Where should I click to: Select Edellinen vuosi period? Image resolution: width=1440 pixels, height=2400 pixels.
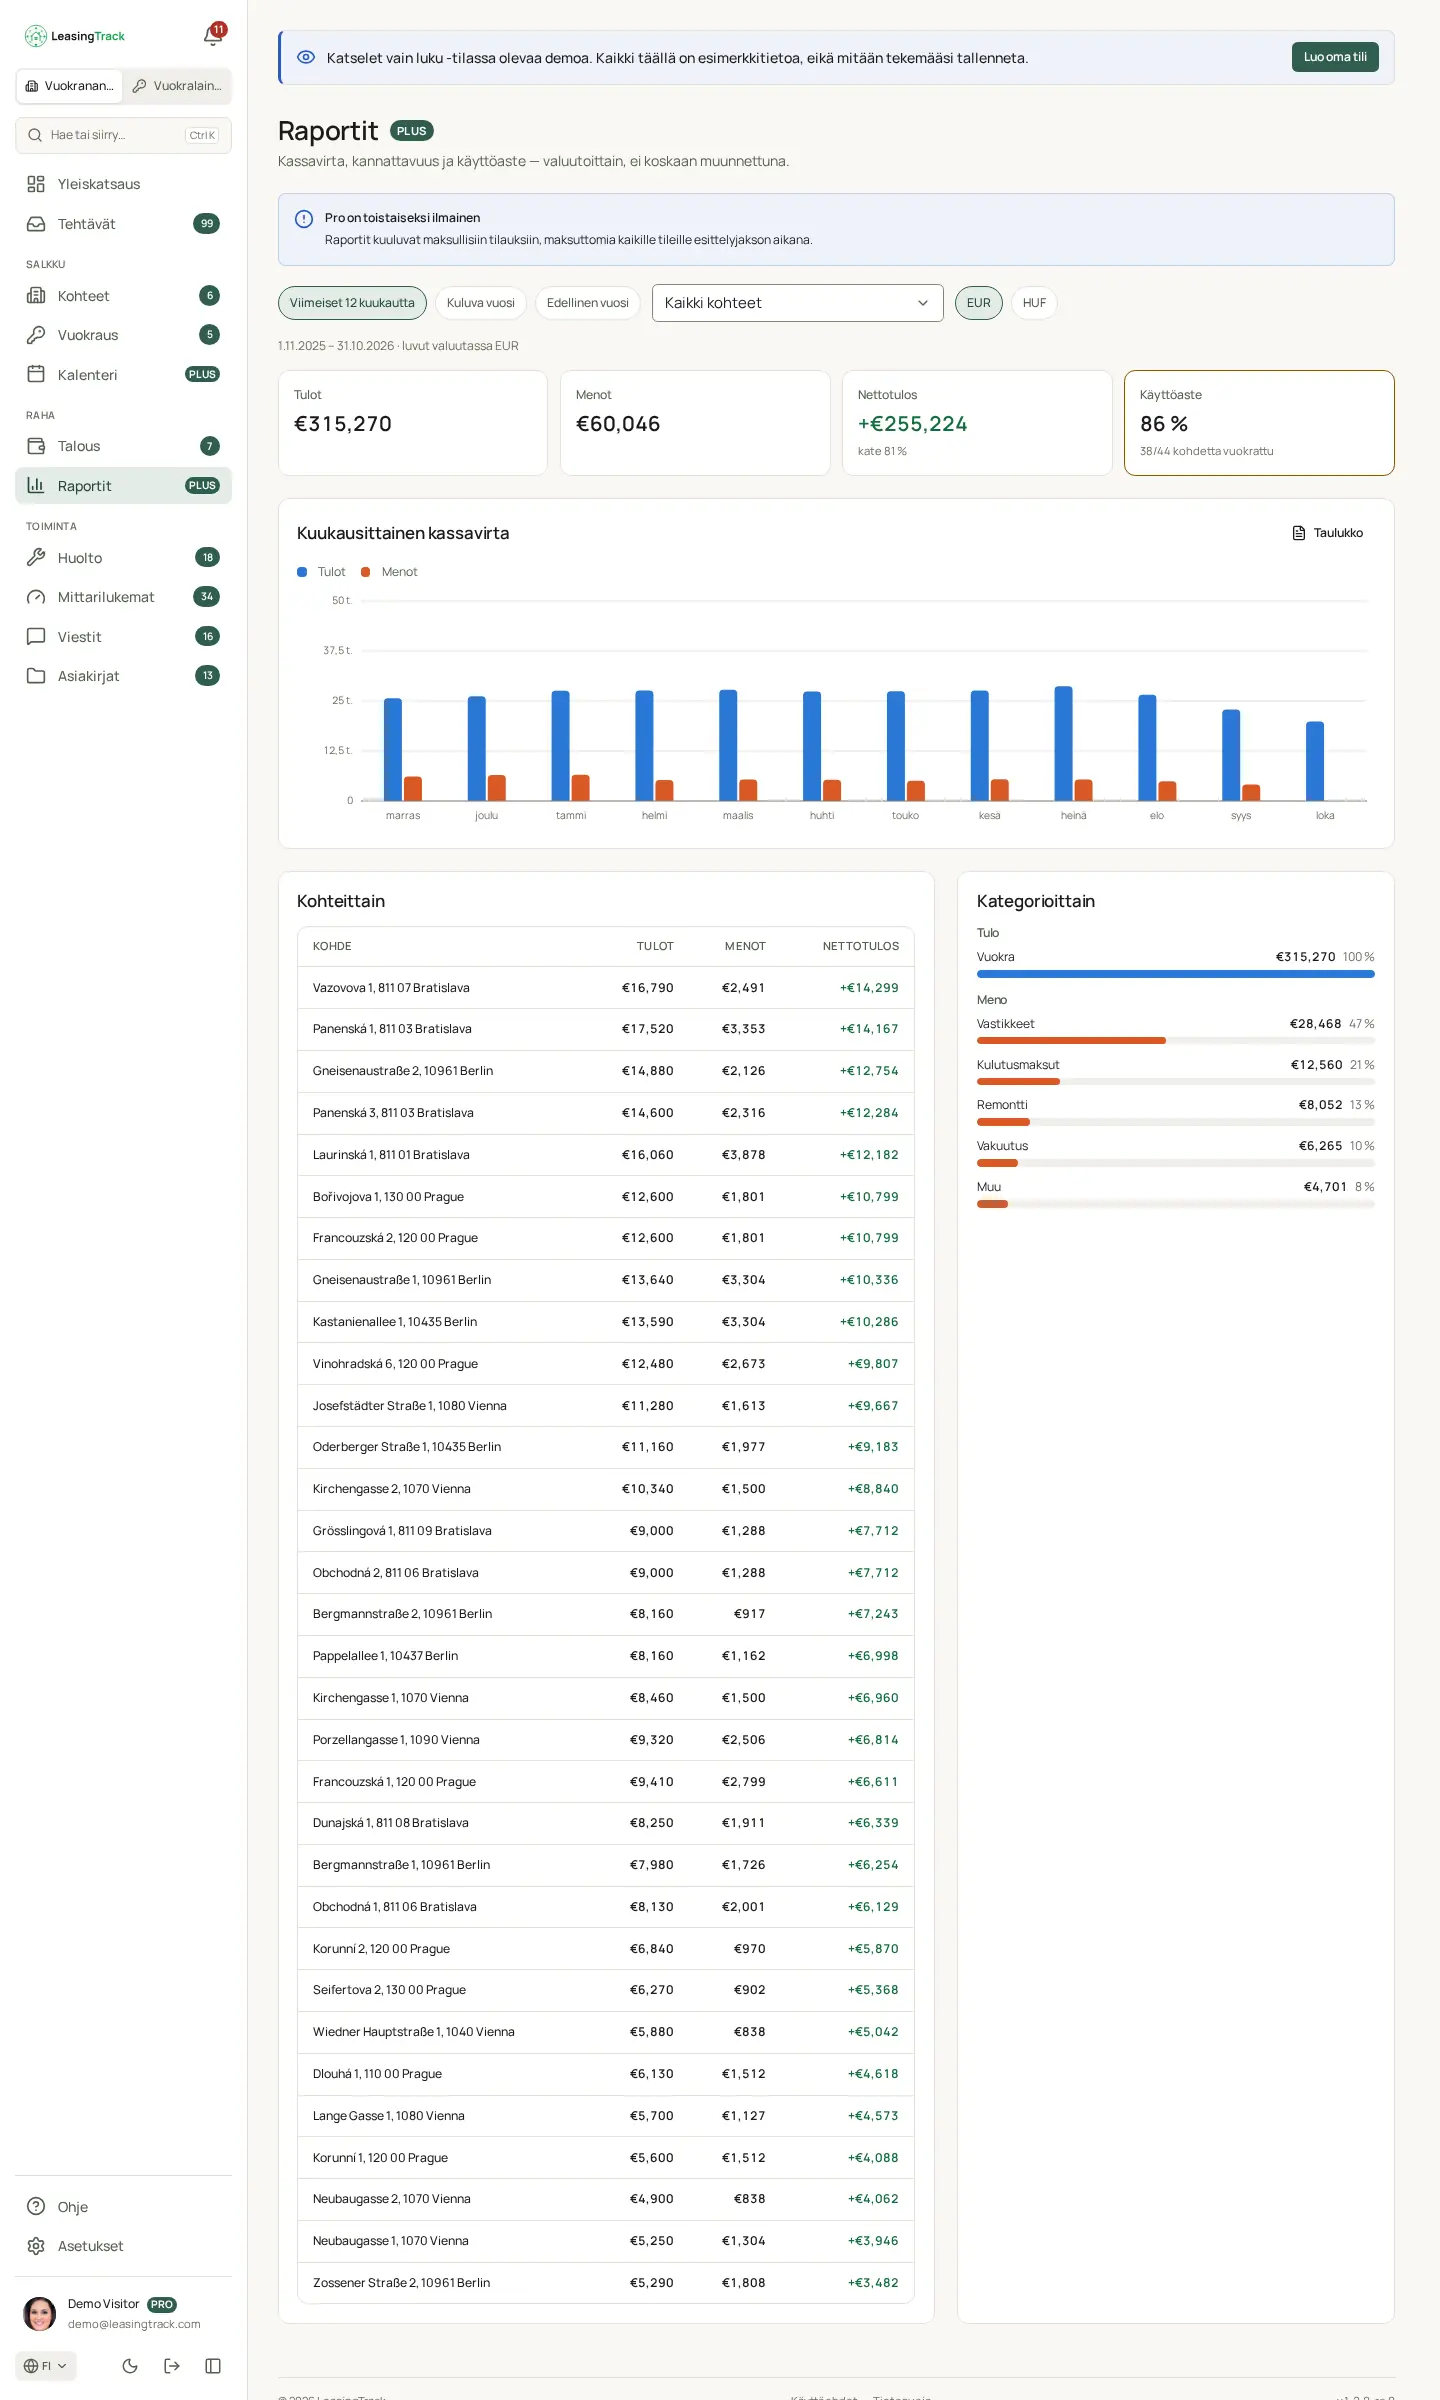[588, 303]
